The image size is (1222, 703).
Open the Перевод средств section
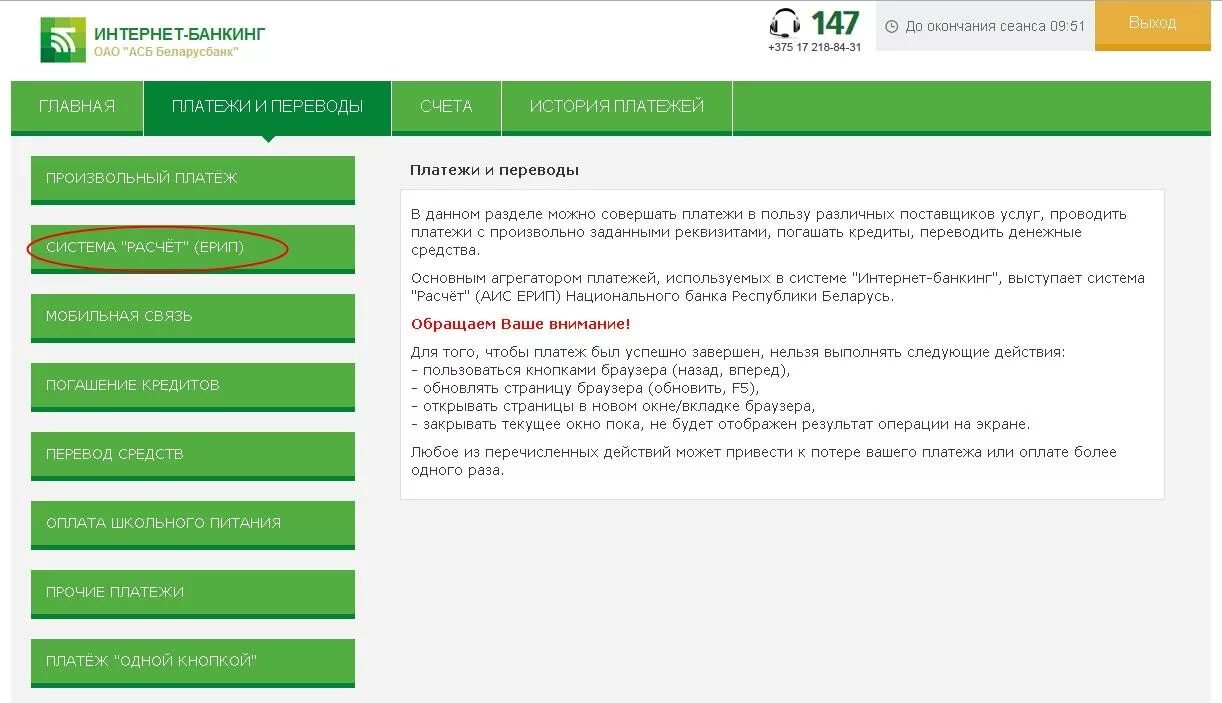pos(192,454)
